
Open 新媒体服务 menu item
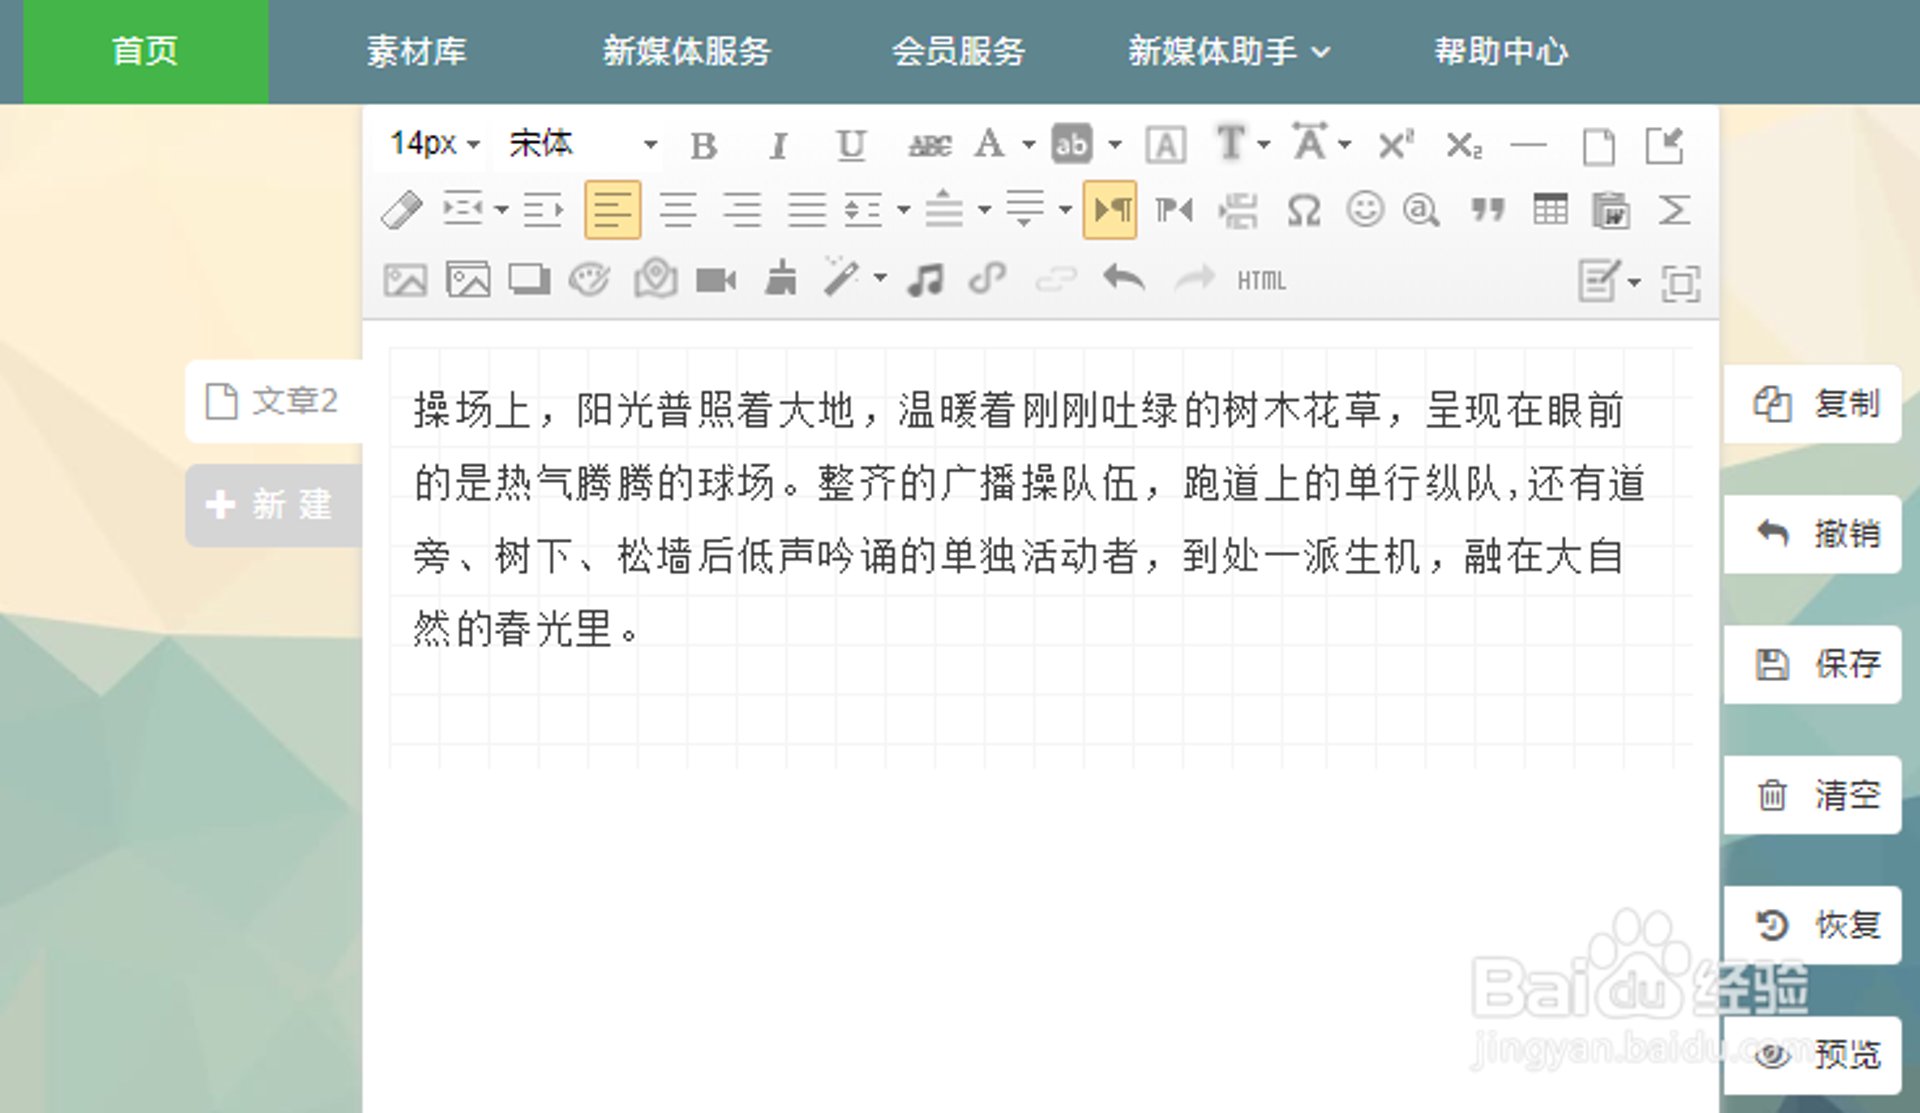tap(687, 52)
